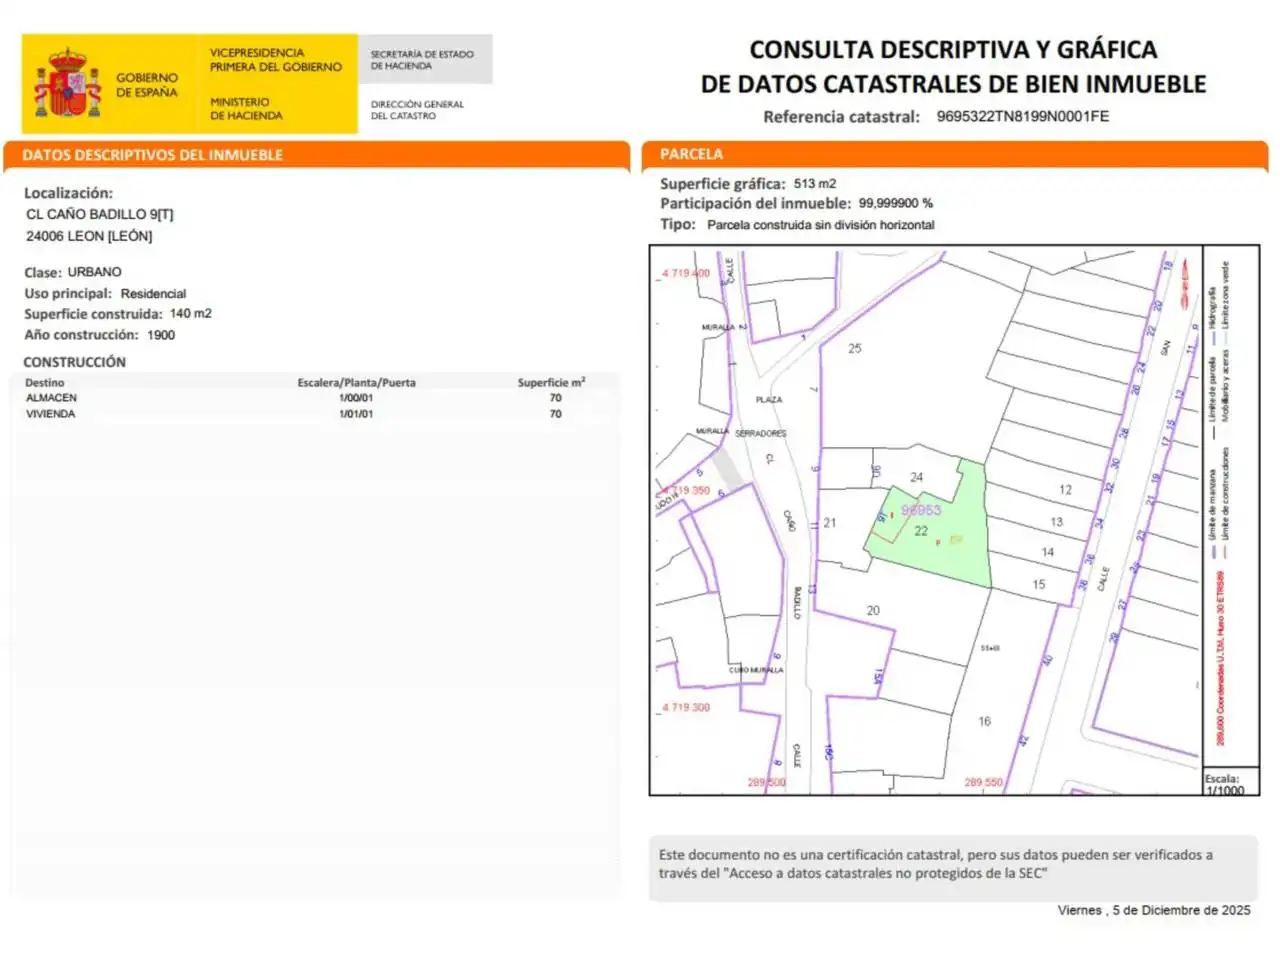Click the disclaimer text 'Este documento no es...'
1280x960 pixels.
coord(935,864)
